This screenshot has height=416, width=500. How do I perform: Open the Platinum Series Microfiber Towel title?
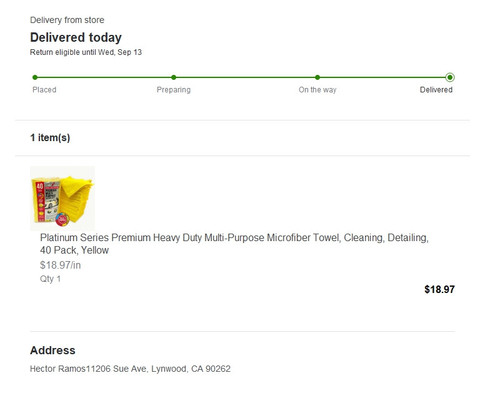234,244
